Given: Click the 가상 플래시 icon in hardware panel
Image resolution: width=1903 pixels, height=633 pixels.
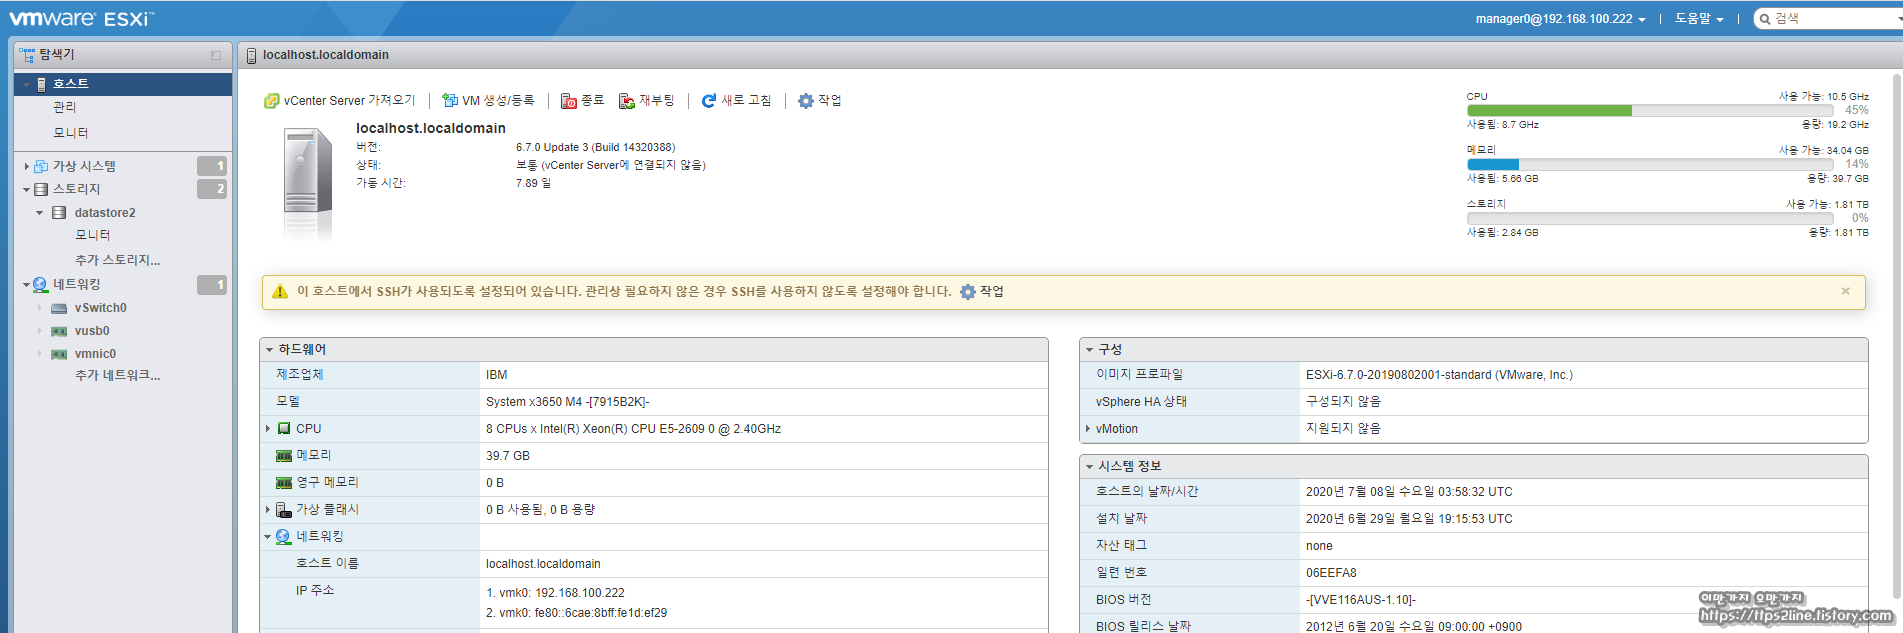Looking at the screenshot, I should click(284, 510).
